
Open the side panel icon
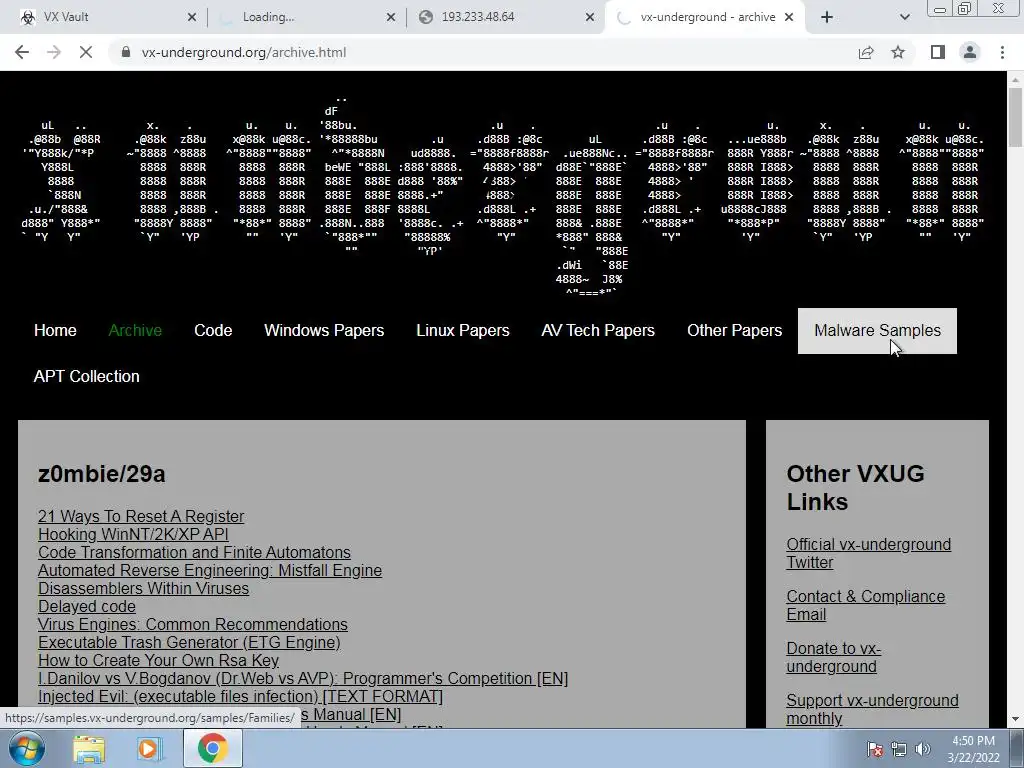coord(938,52)
